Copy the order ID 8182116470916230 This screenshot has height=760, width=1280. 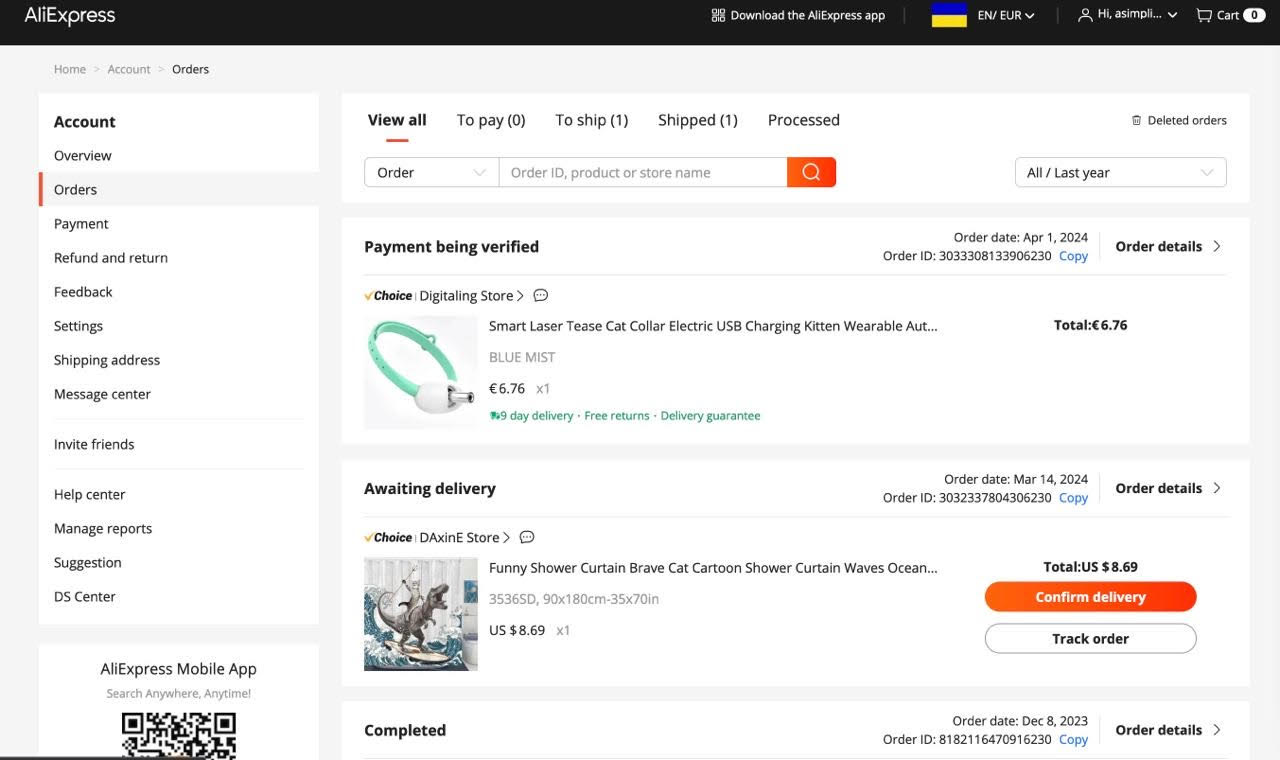point(1073,740)
